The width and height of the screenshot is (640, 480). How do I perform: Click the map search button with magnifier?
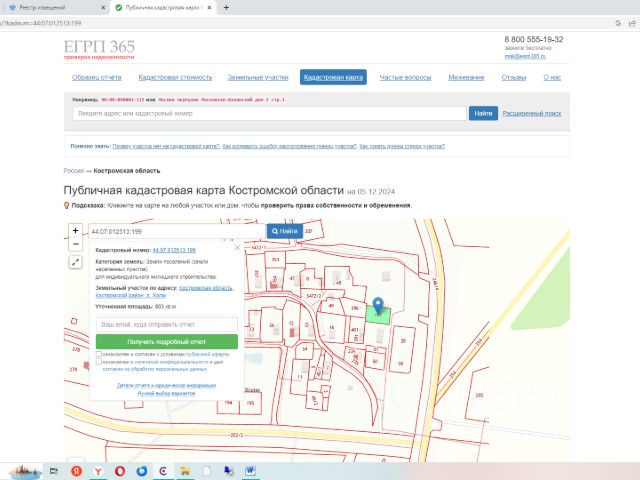coord(285,231)
